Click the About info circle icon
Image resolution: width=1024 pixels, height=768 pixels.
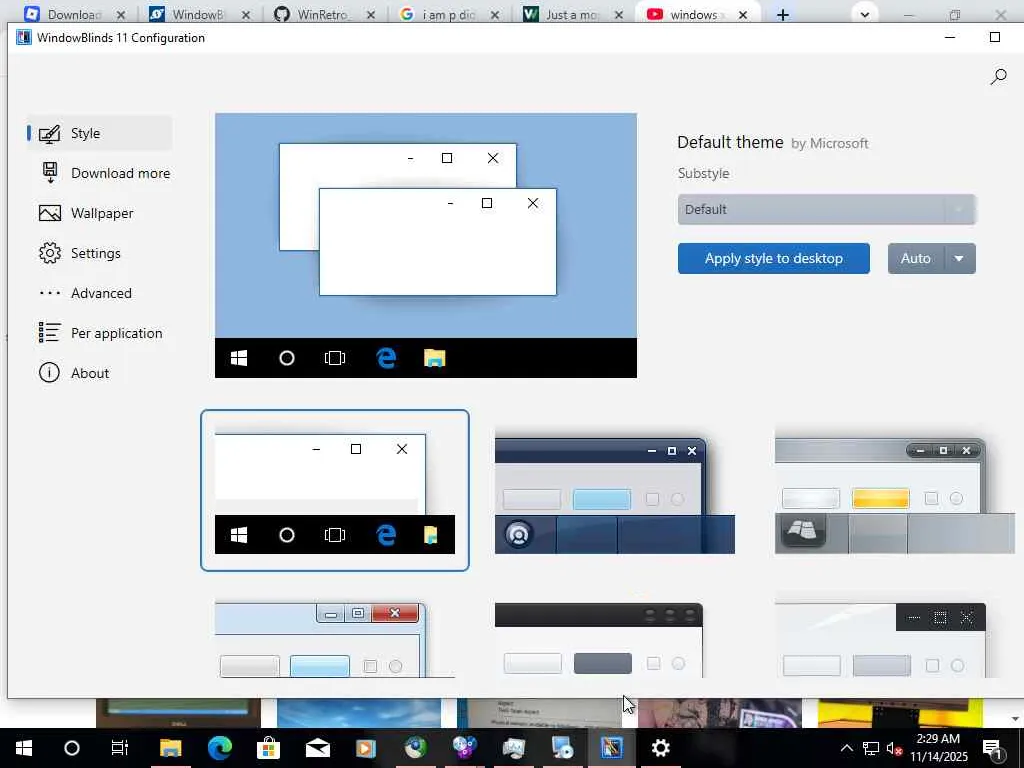pos(50,373)
